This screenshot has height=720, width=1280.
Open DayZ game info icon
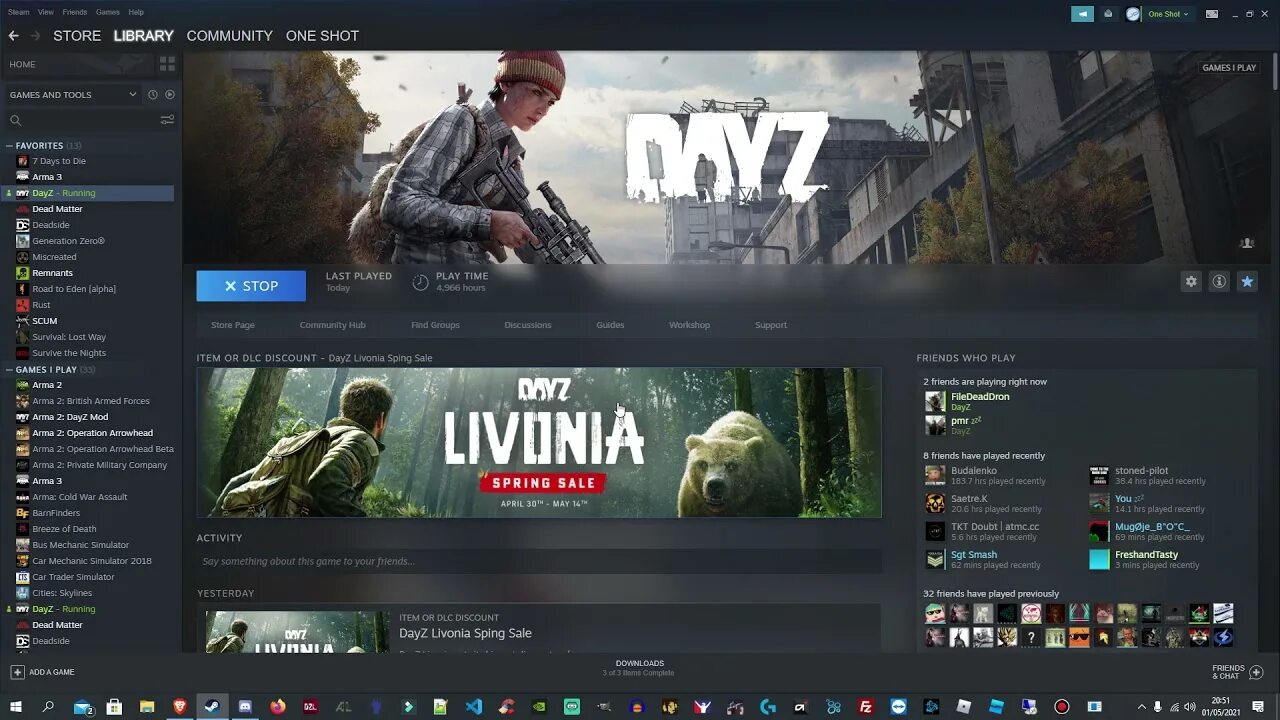(x=1219, y=282)
